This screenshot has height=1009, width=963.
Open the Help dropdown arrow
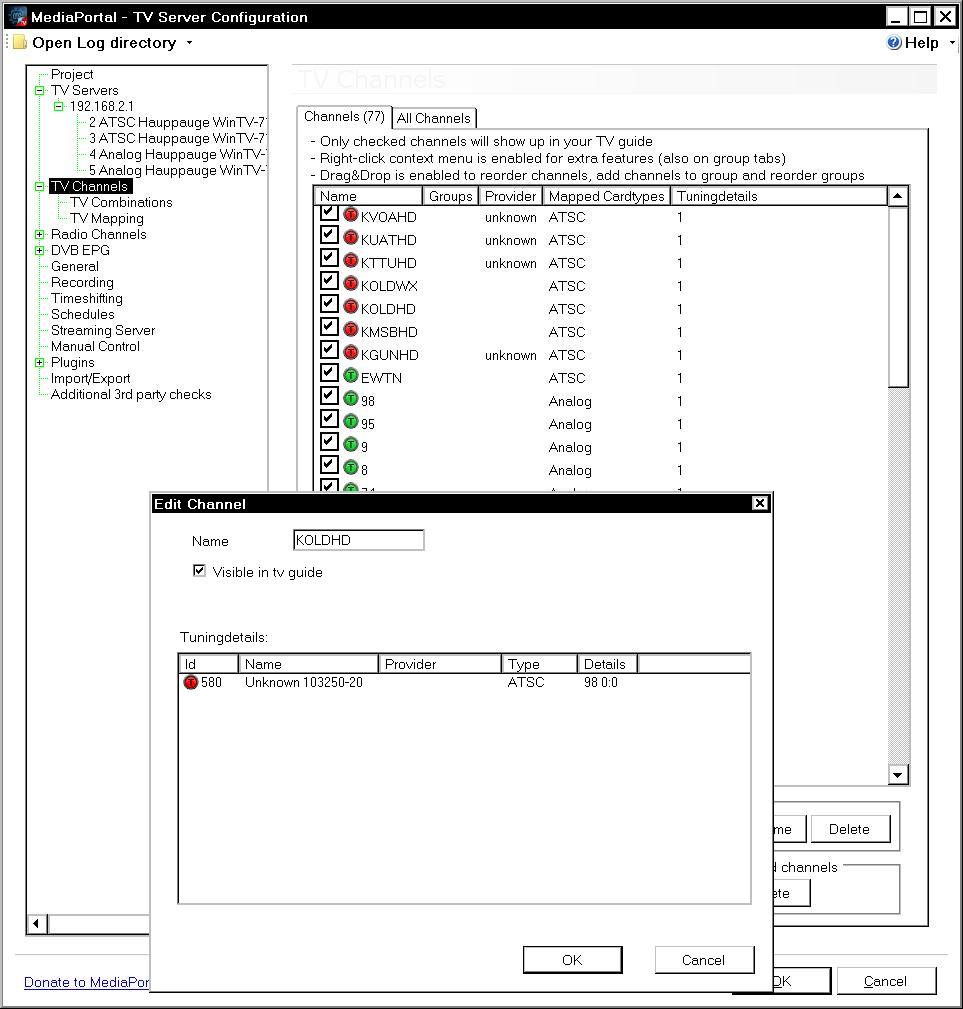[x=951, y=43]
